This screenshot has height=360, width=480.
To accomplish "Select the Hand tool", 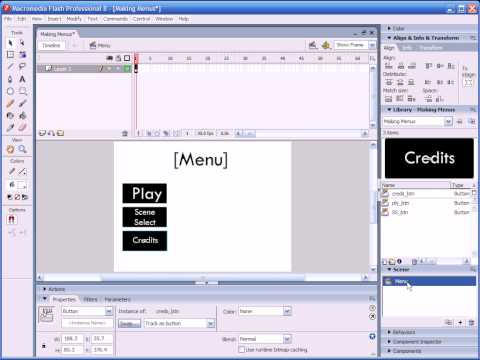I will tap(10, 149).
